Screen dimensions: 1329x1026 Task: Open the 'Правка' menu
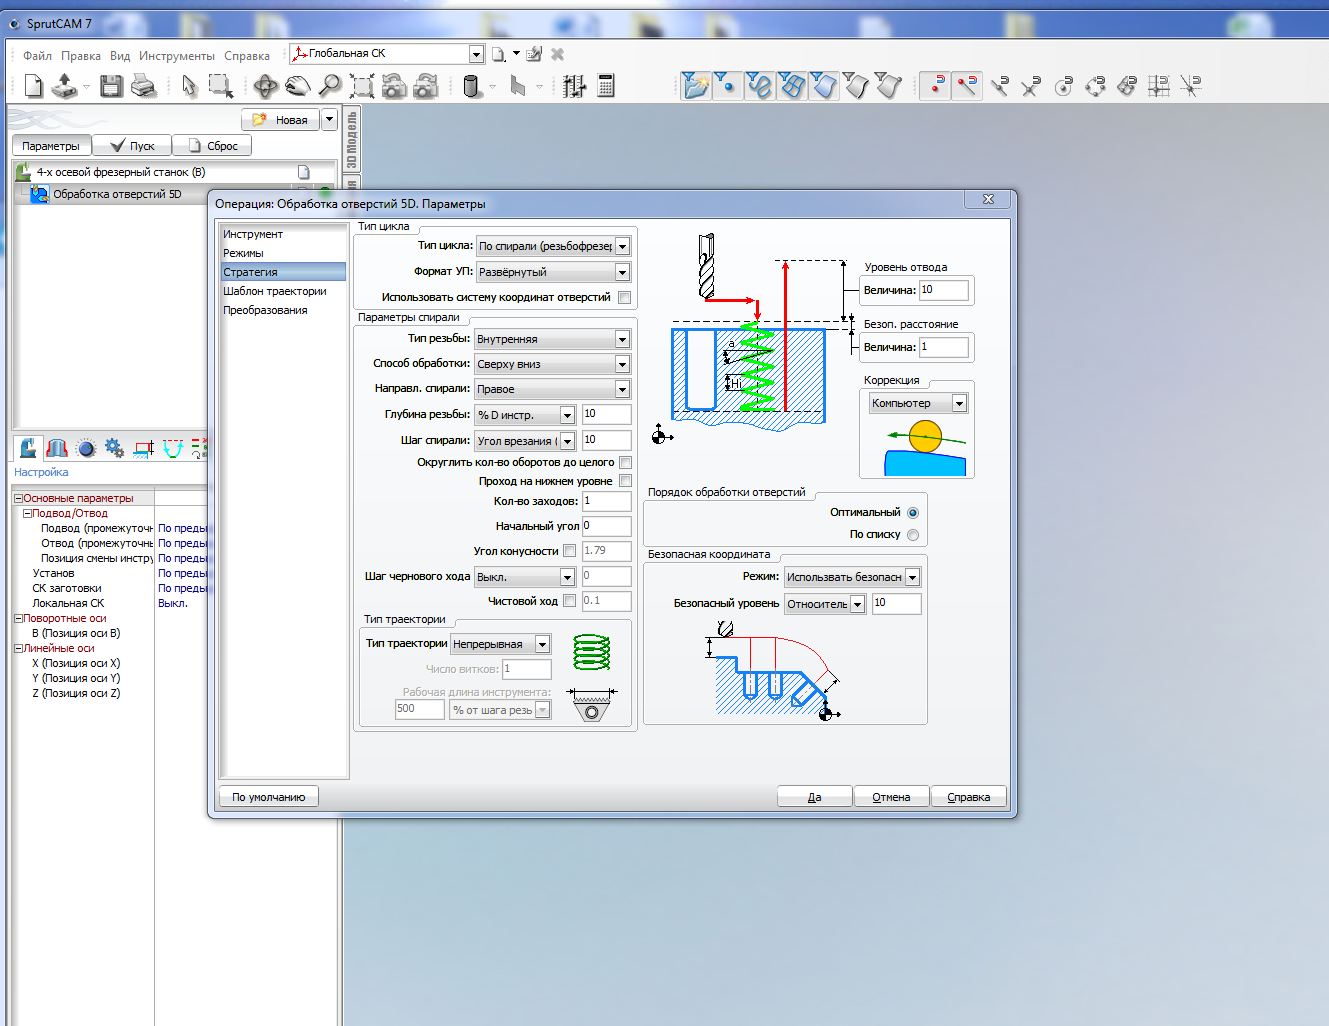pyautogui.click(x=80, y=56)
